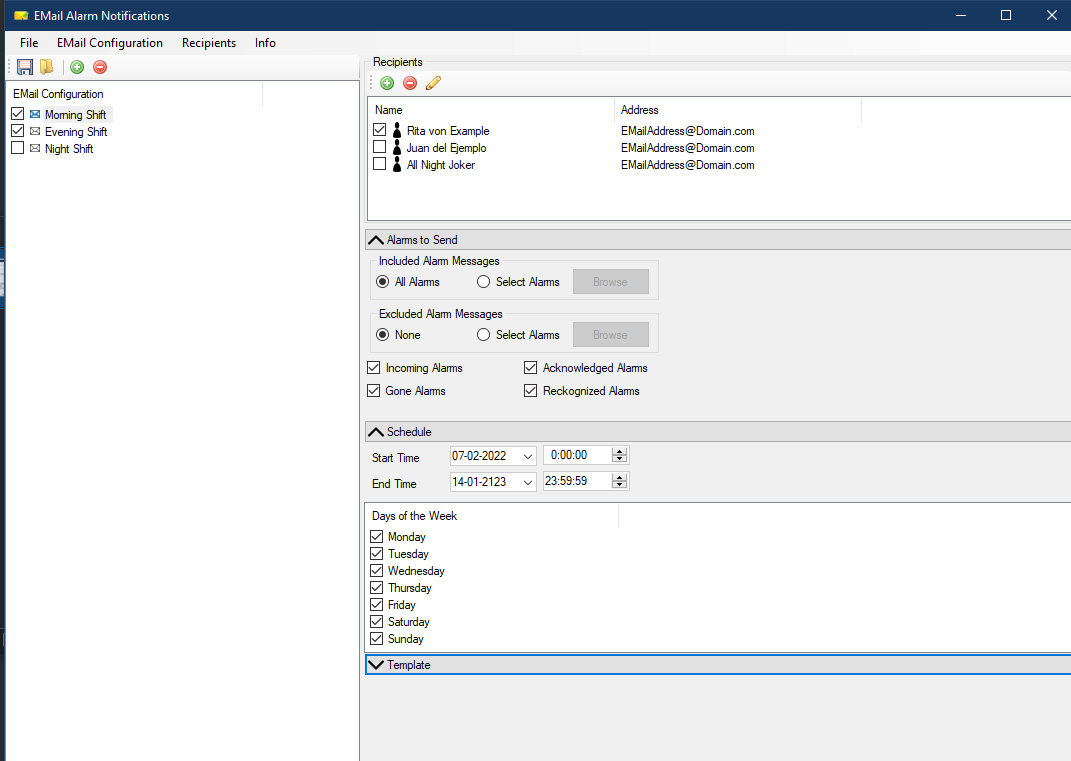Screen dimensions: 1071x761
Task: Expand the Template section
Action: click(x=376, y=664)
